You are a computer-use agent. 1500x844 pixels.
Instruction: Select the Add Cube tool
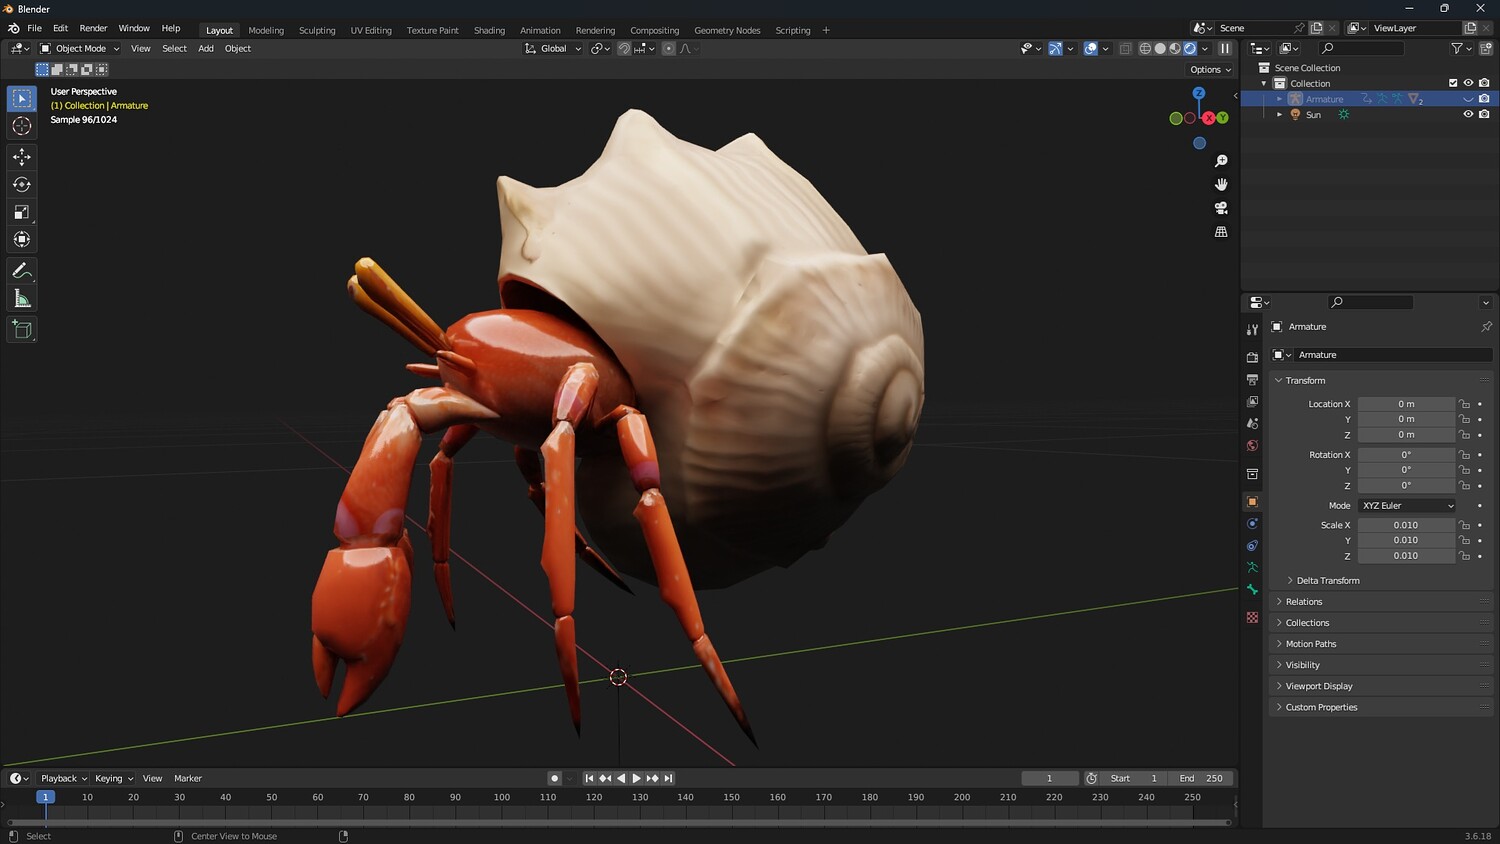[x=21, y=330]
